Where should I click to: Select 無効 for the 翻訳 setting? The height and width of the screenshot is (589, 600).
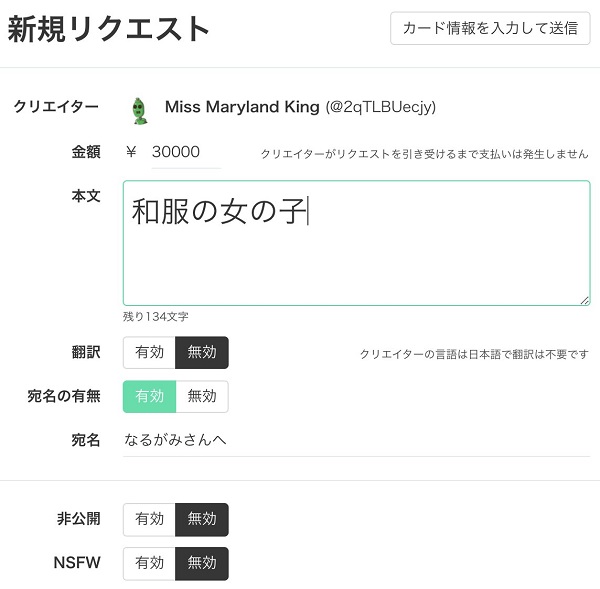click(202, 352)
